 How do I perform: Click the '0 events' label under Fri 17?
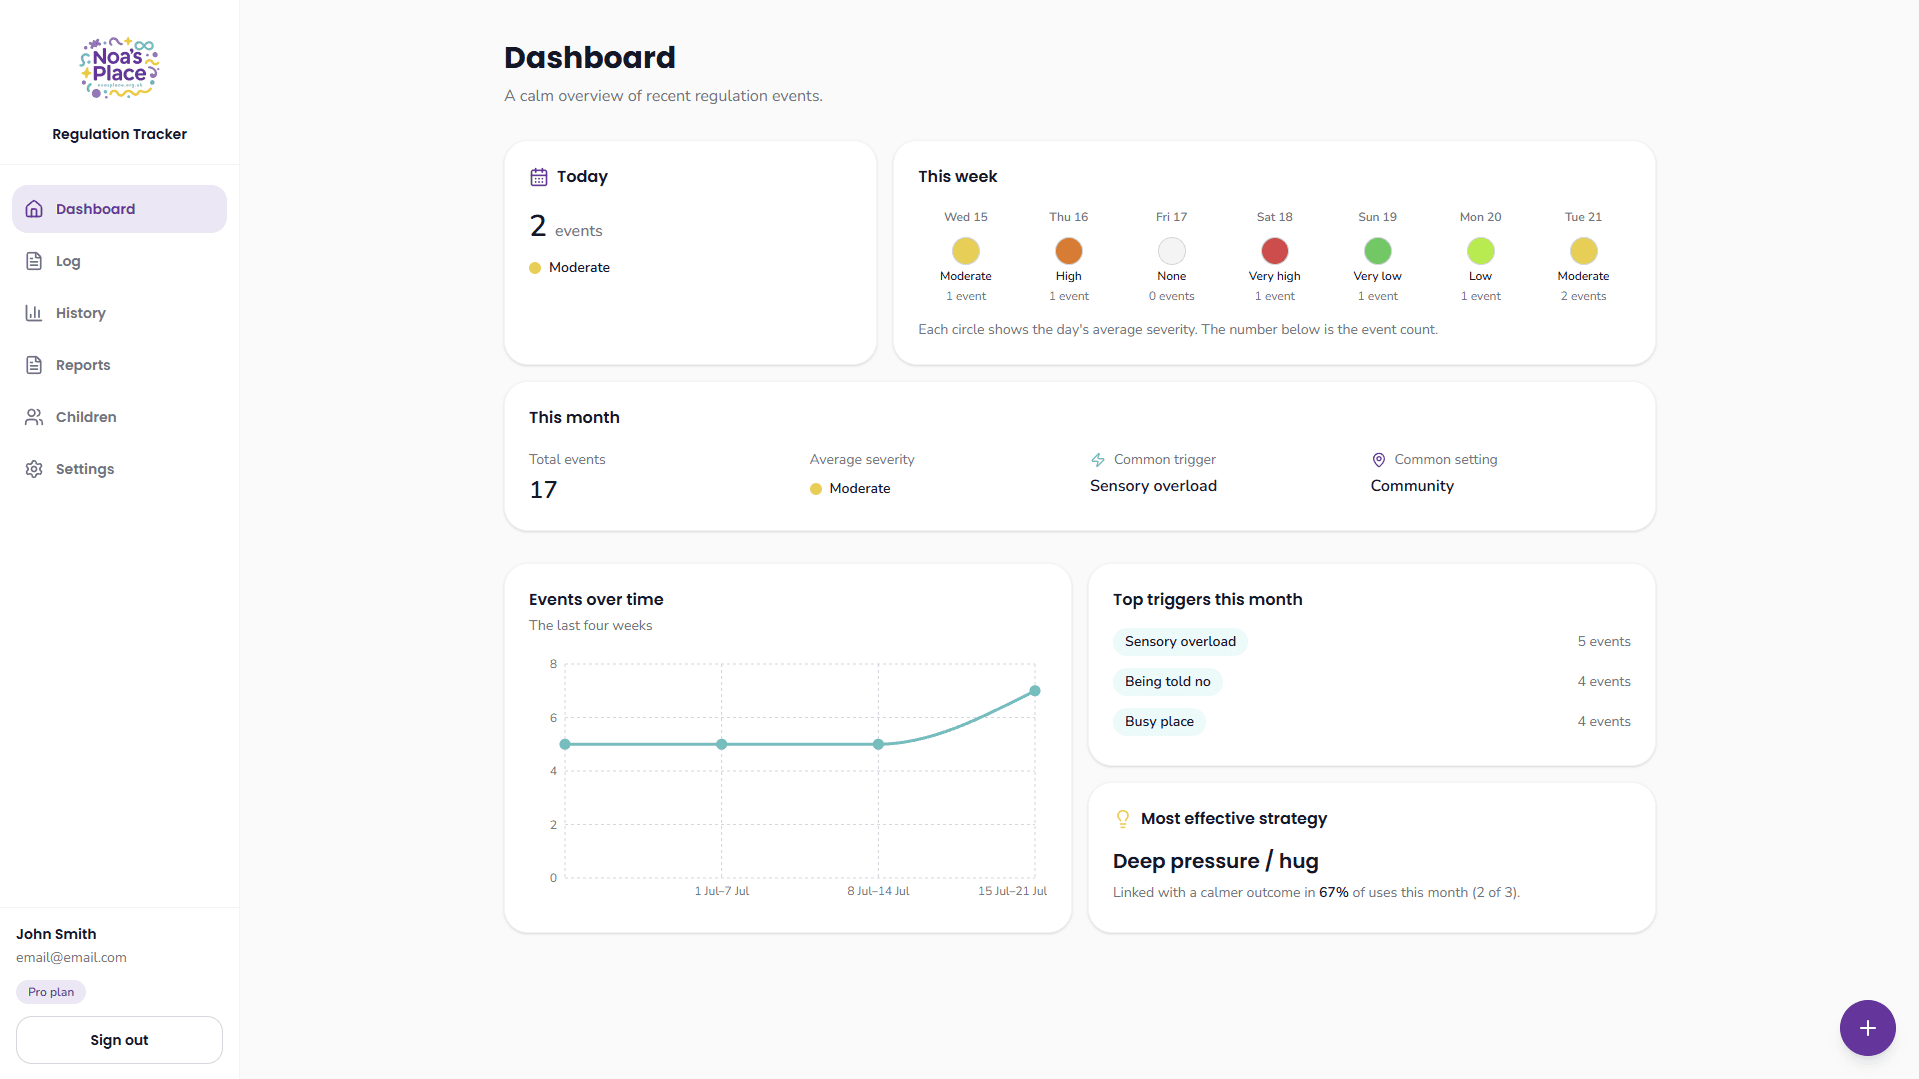point(1171,297)
